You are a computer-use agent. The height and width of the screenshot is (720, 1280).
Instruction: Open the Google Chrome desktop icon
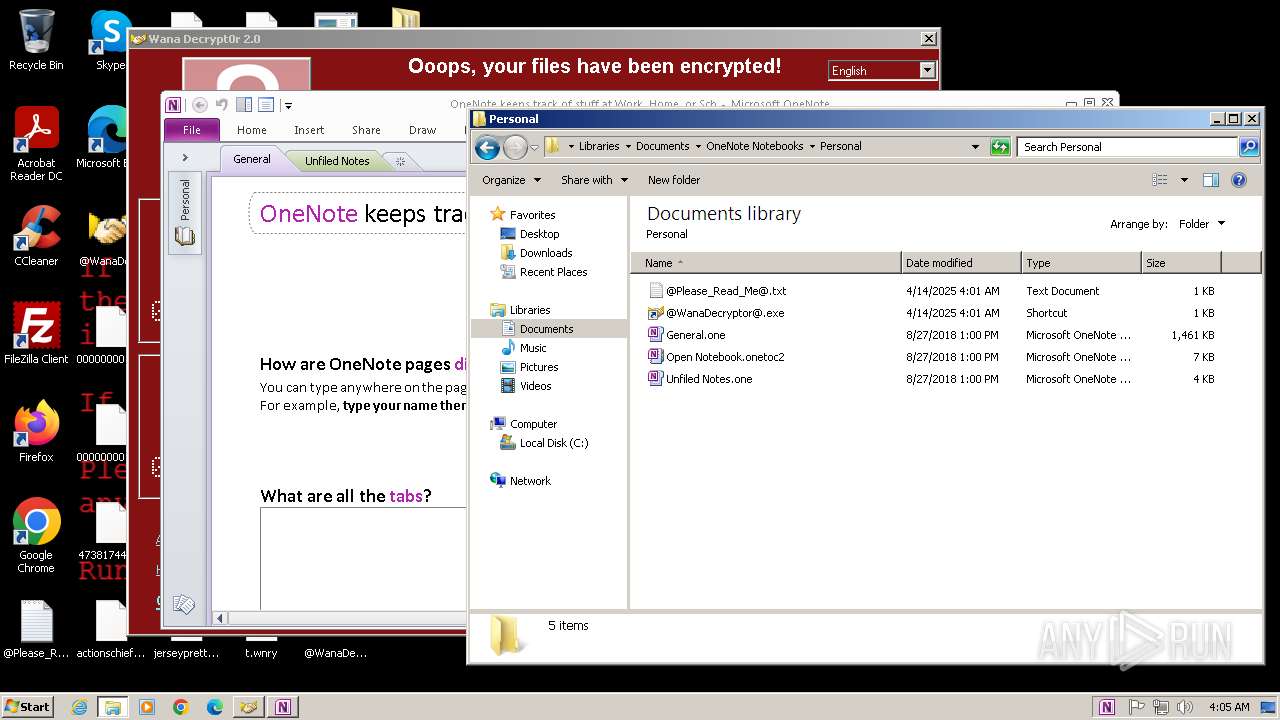[36, 536]
